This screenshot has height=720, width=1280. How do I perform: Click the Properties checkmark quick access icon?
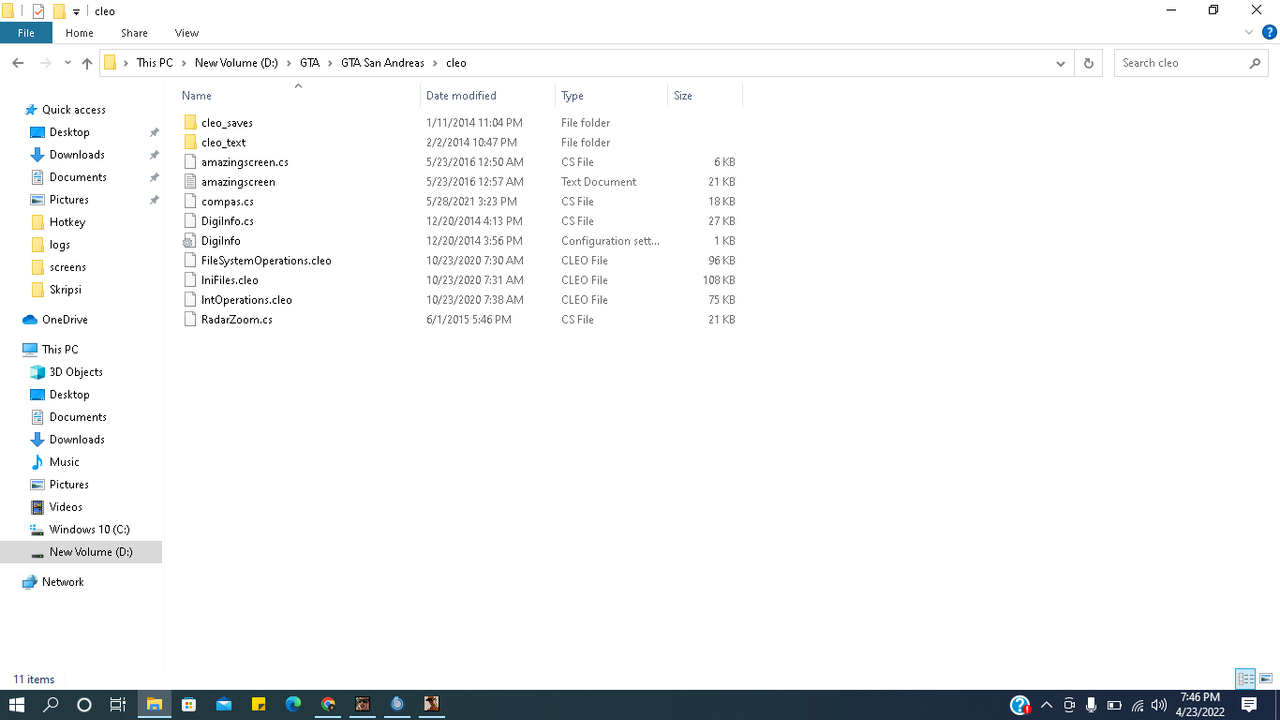39,11
